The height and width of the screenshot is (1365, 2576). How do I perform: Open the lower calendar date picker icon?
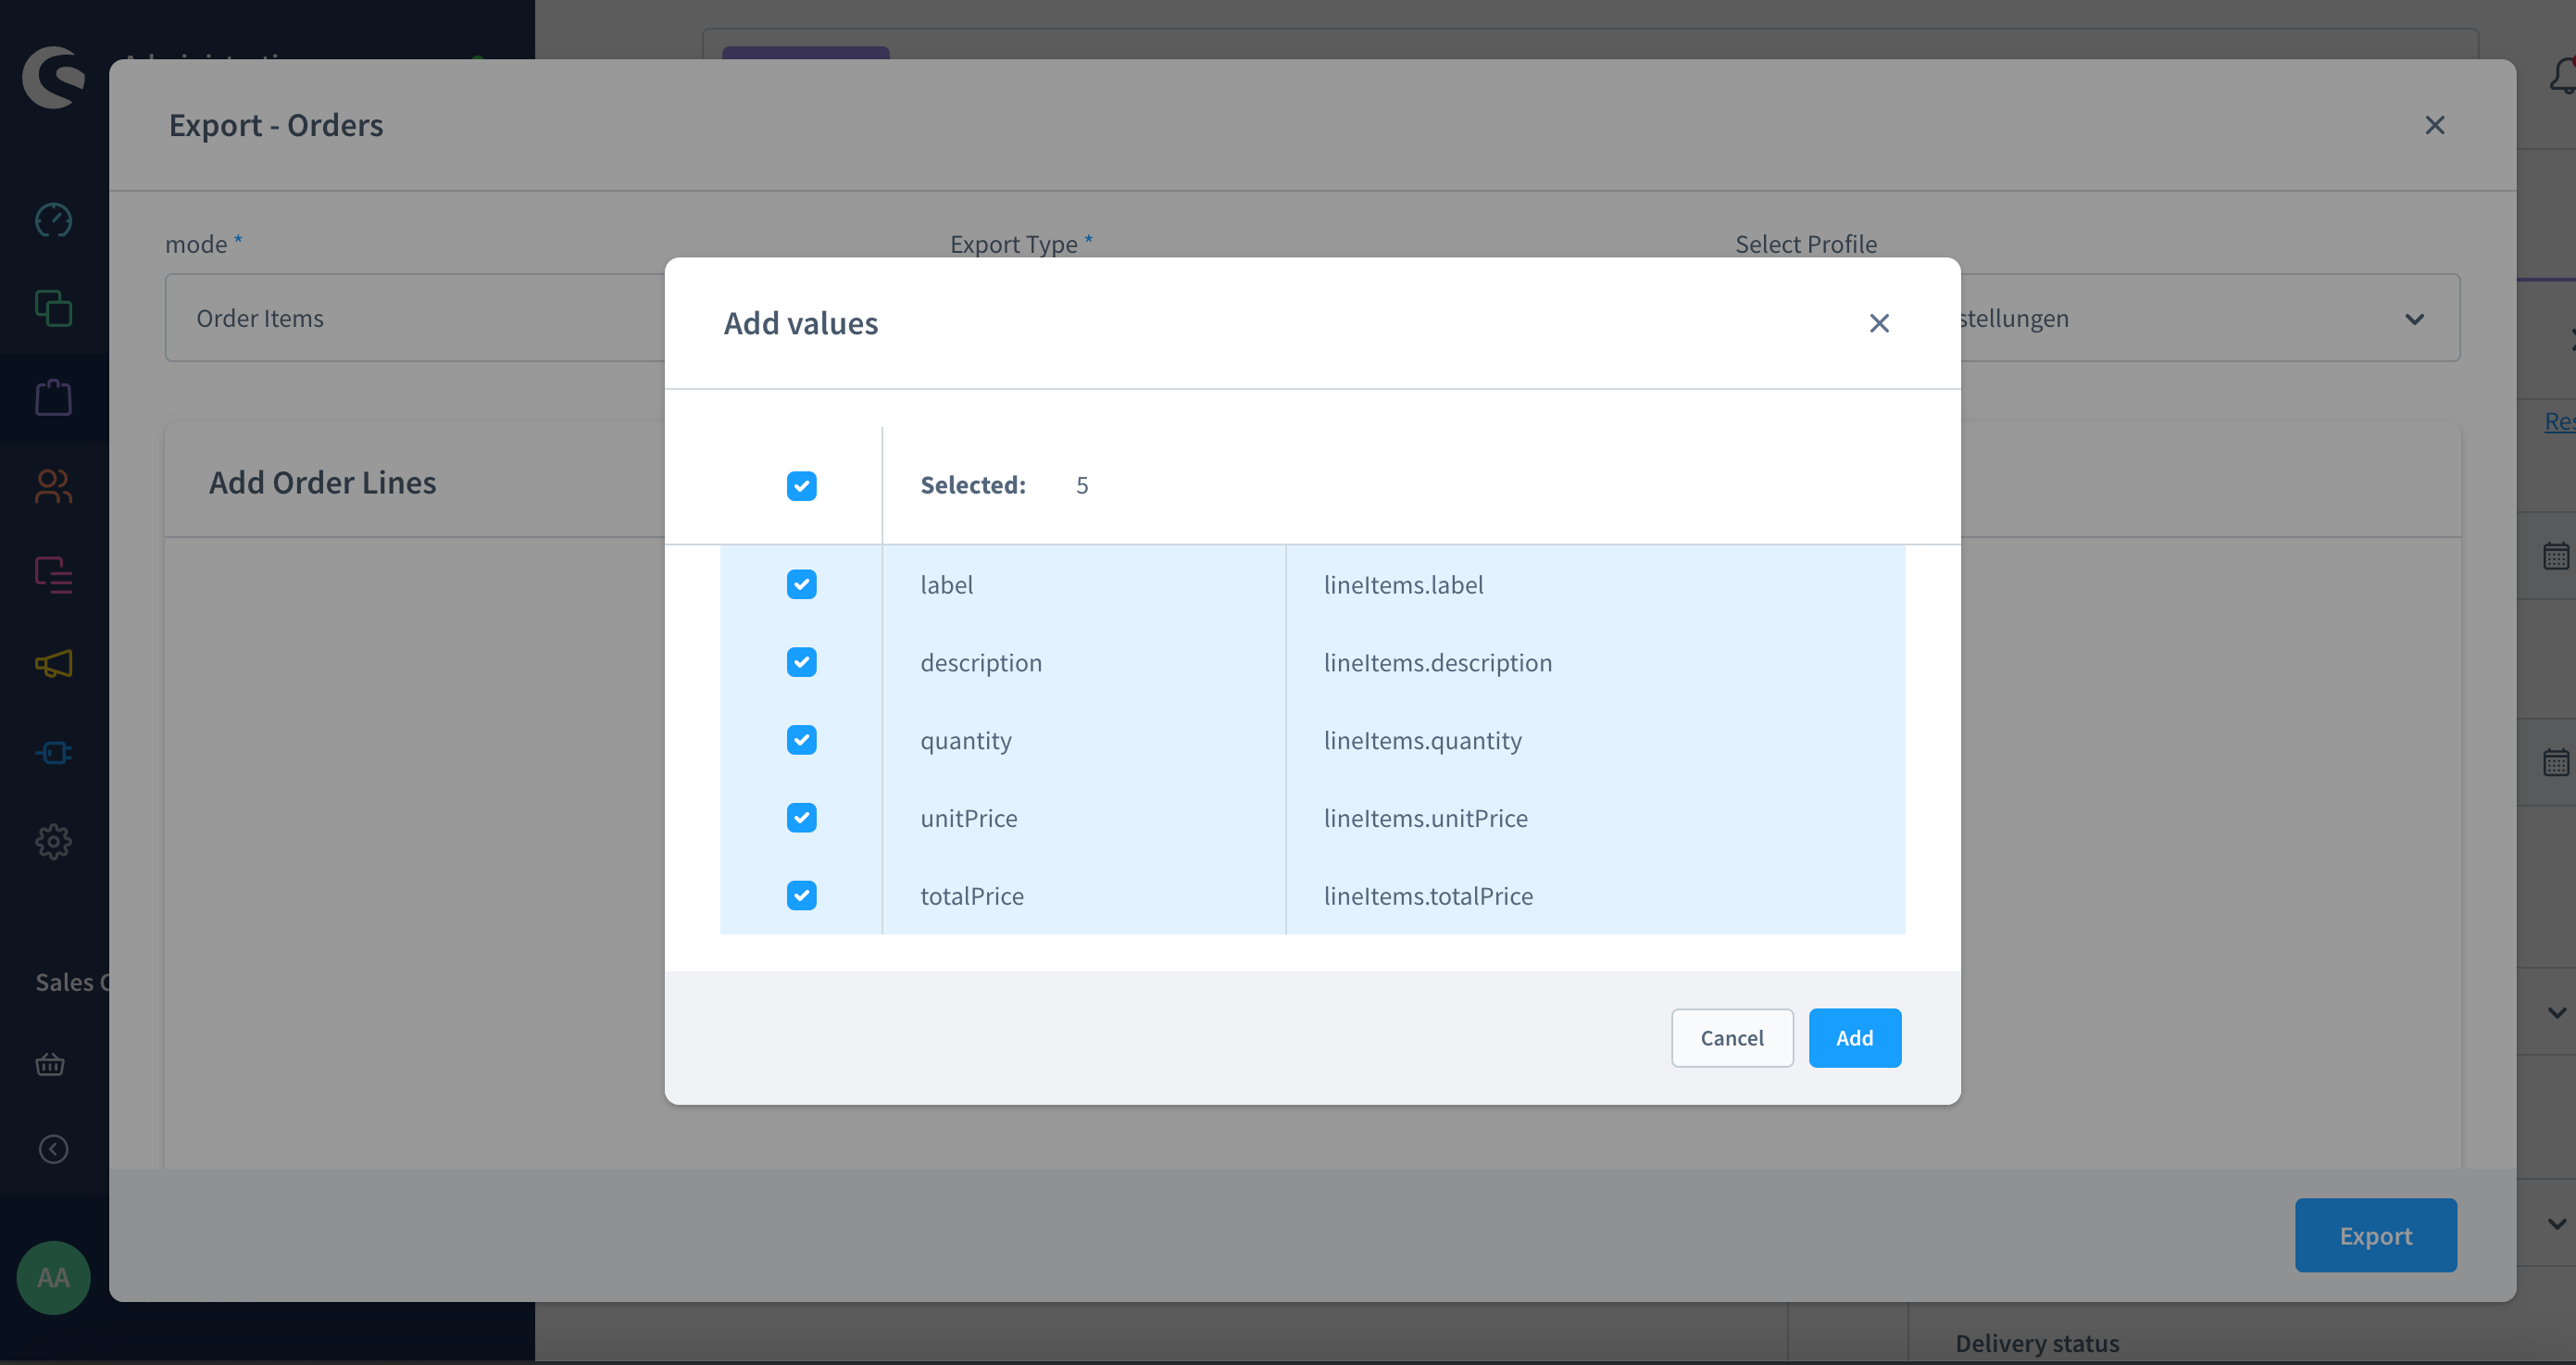[x=2555, y=762]
